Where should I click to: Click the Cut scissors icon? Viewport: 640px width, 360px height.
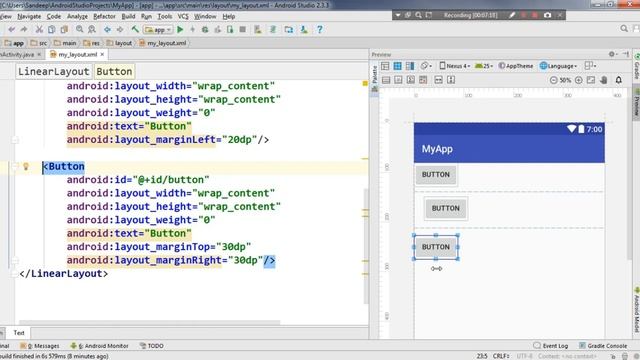pyautogui.click(x=39, y=29)
